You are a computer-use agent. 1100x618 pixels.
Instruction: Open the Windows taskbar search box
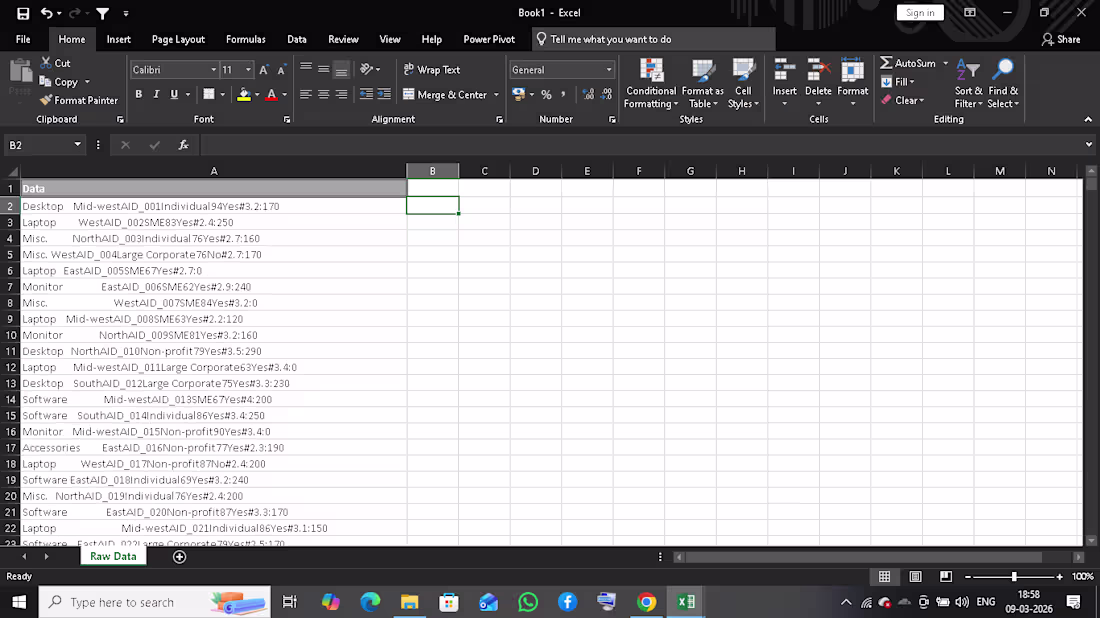[x=154, y=602]
